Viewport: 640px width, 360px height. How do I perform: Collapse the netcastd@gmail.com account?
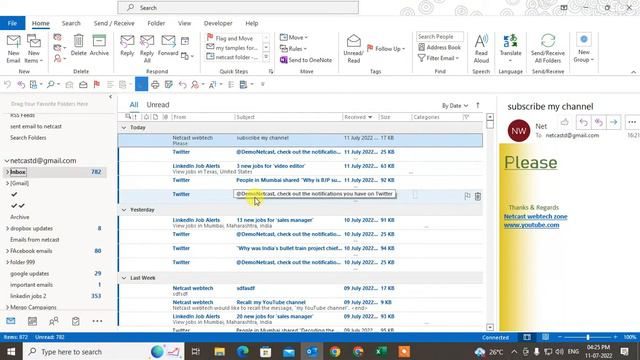point(7,161)
